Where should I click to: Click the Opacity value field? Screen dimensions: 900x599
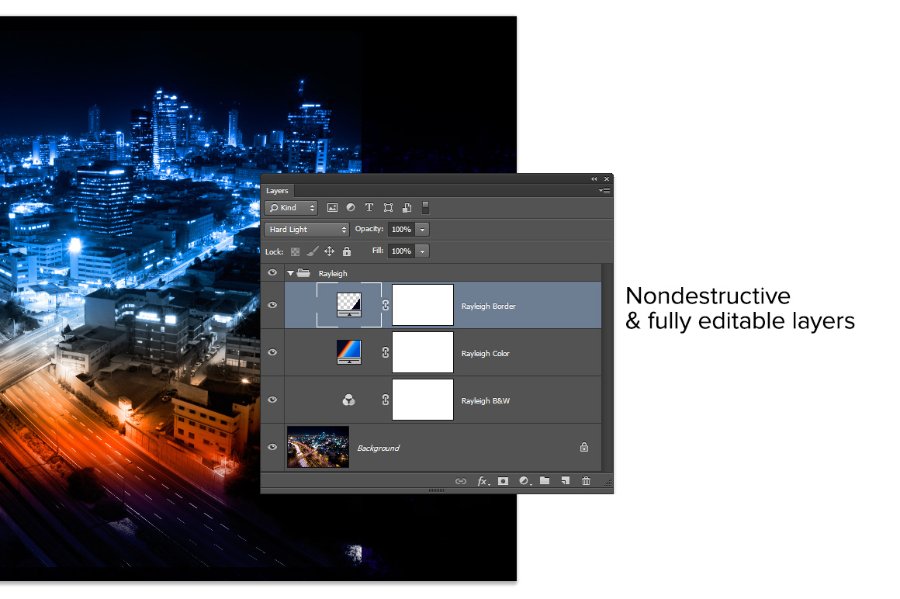(402, 230)
